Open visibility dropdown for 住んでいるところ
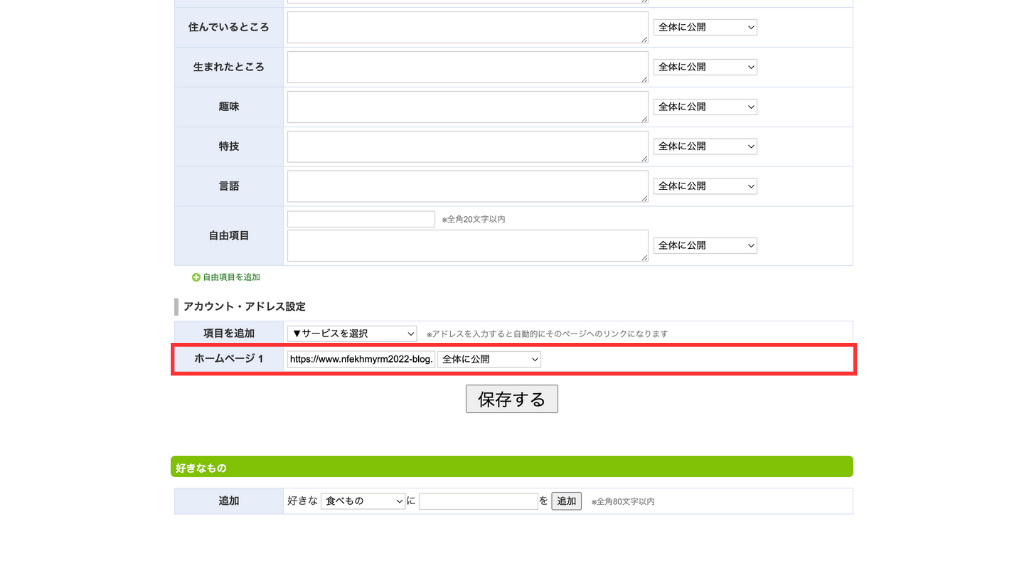Viewport: 1024px width, 561px height. pyautogui.click(x=704, y=27)
